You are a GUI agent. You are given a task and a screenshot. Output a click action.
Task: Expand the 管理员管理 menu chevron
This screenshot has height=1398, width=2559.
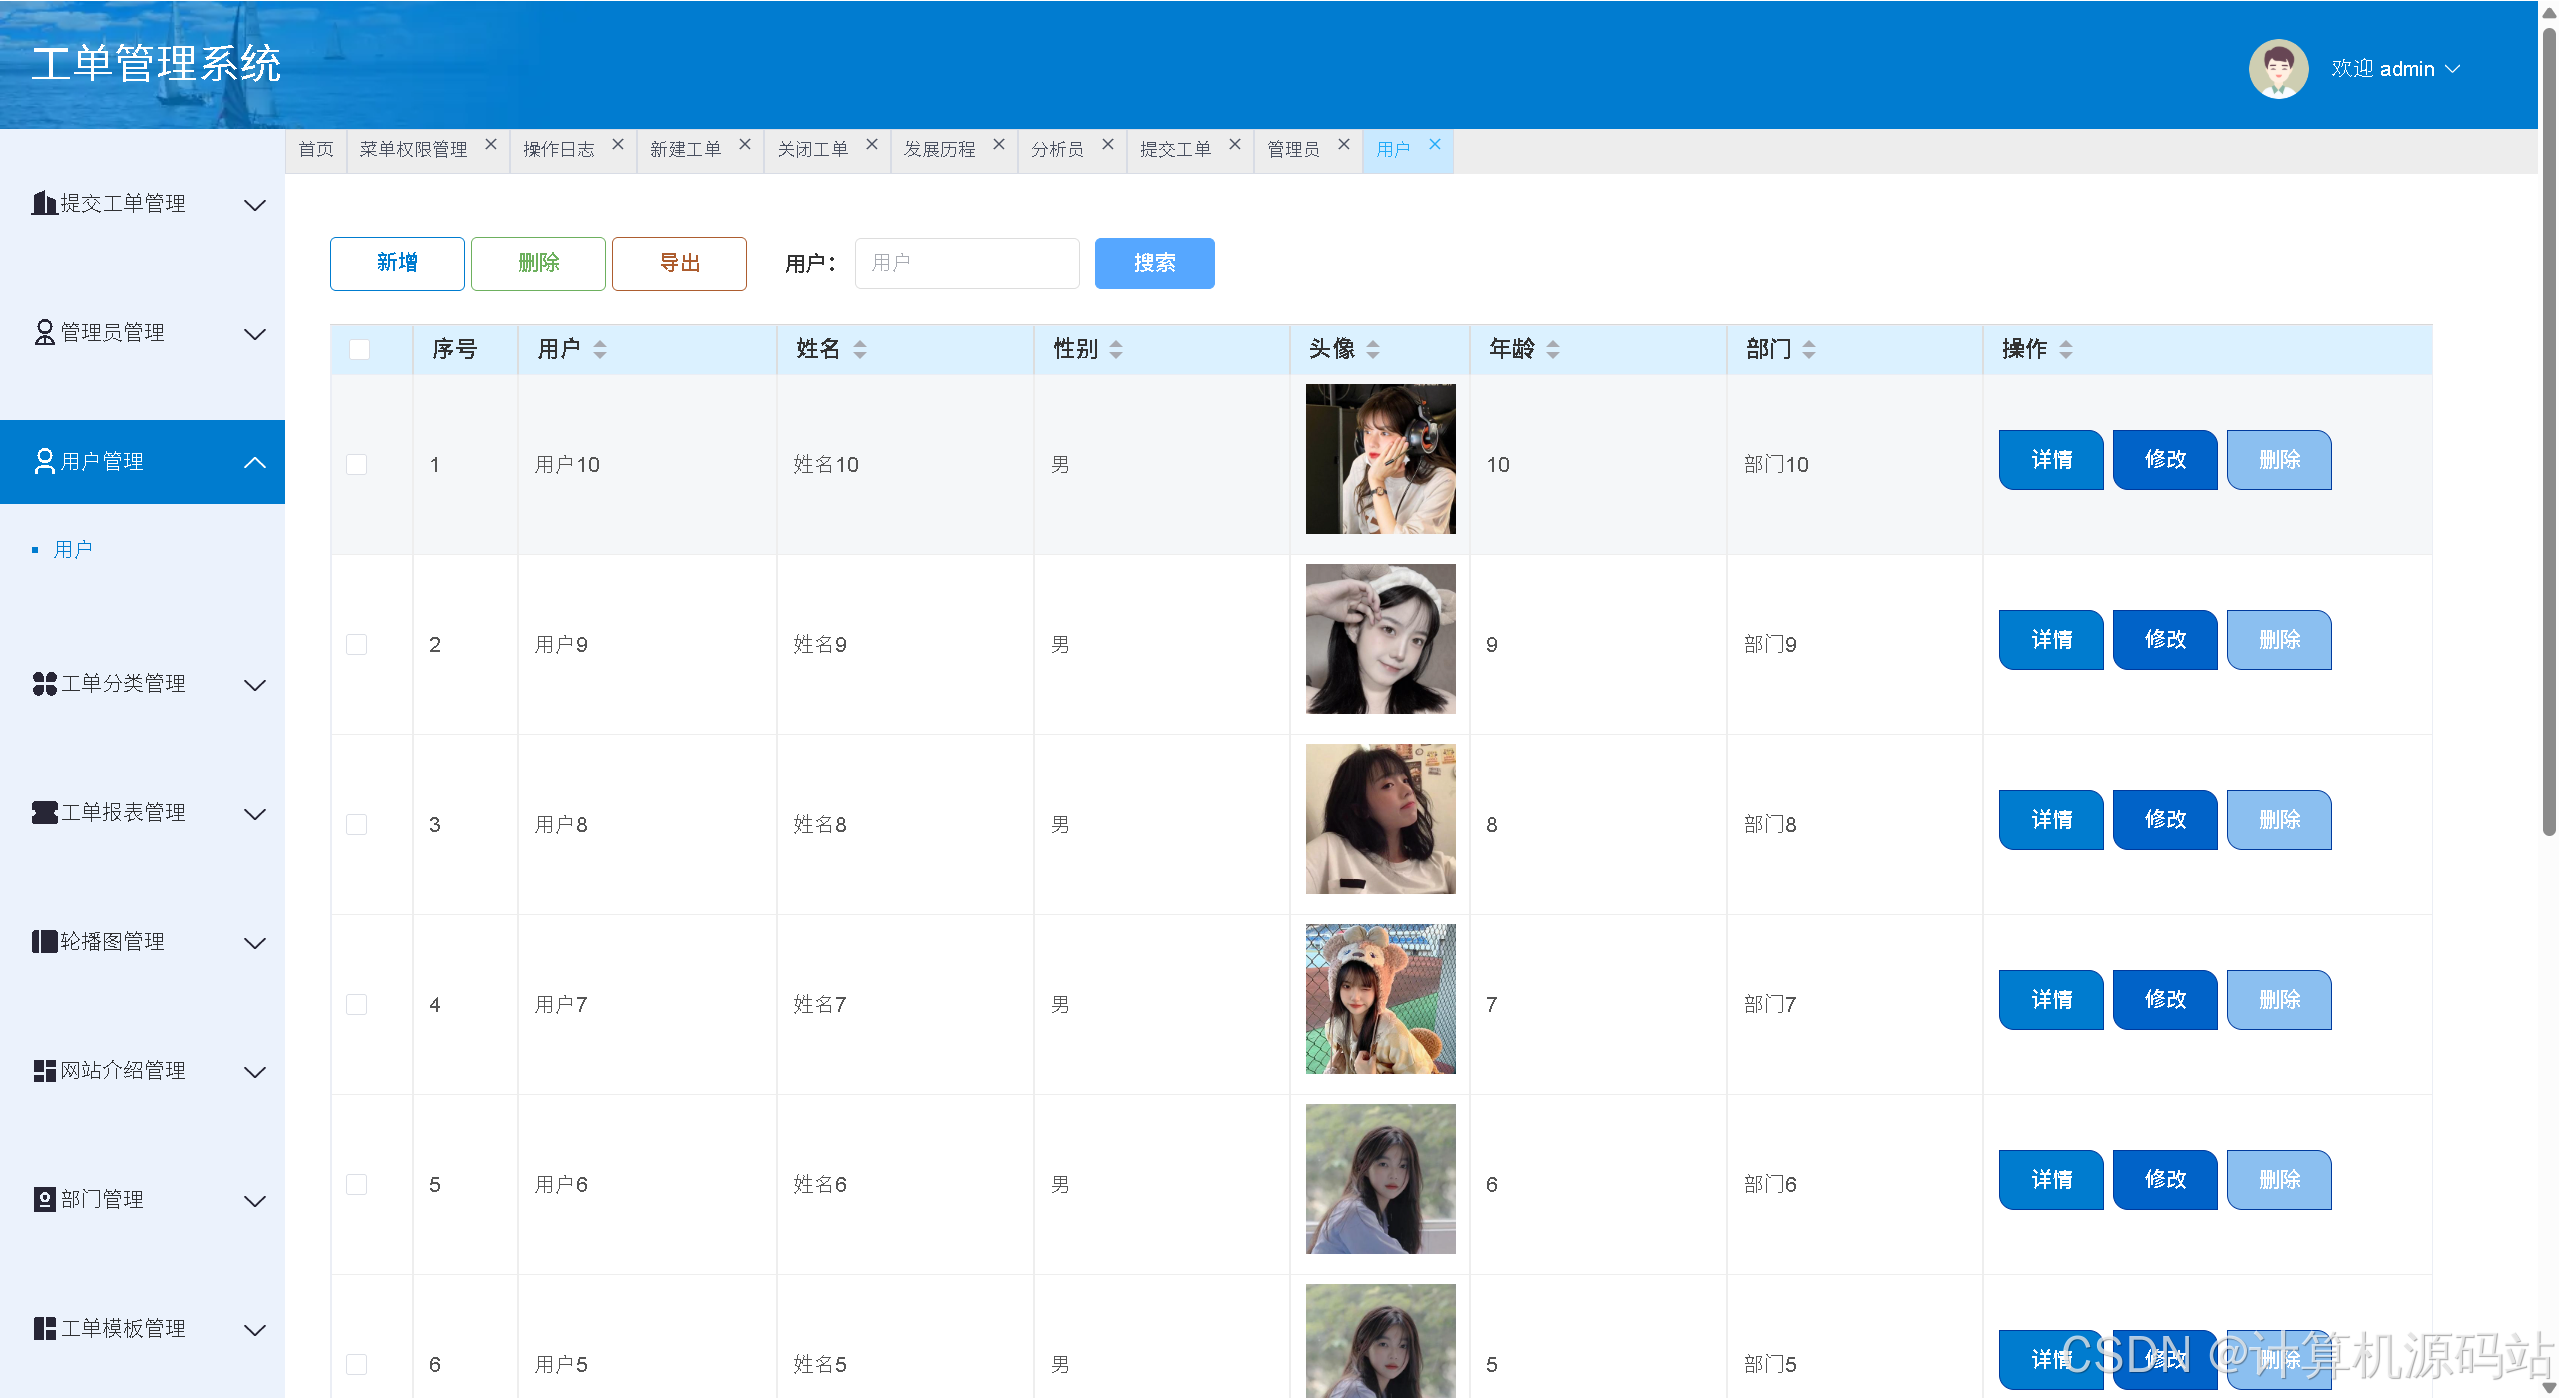click(255, 334)
